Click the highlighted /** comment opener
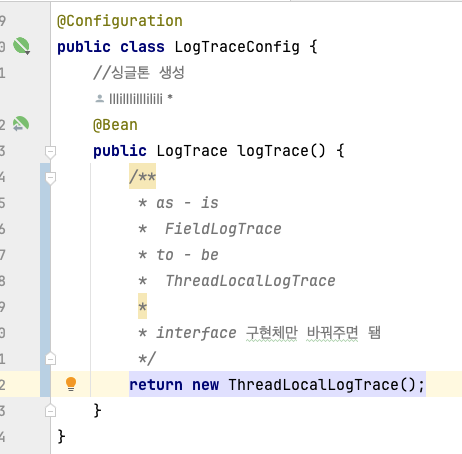 142,176
